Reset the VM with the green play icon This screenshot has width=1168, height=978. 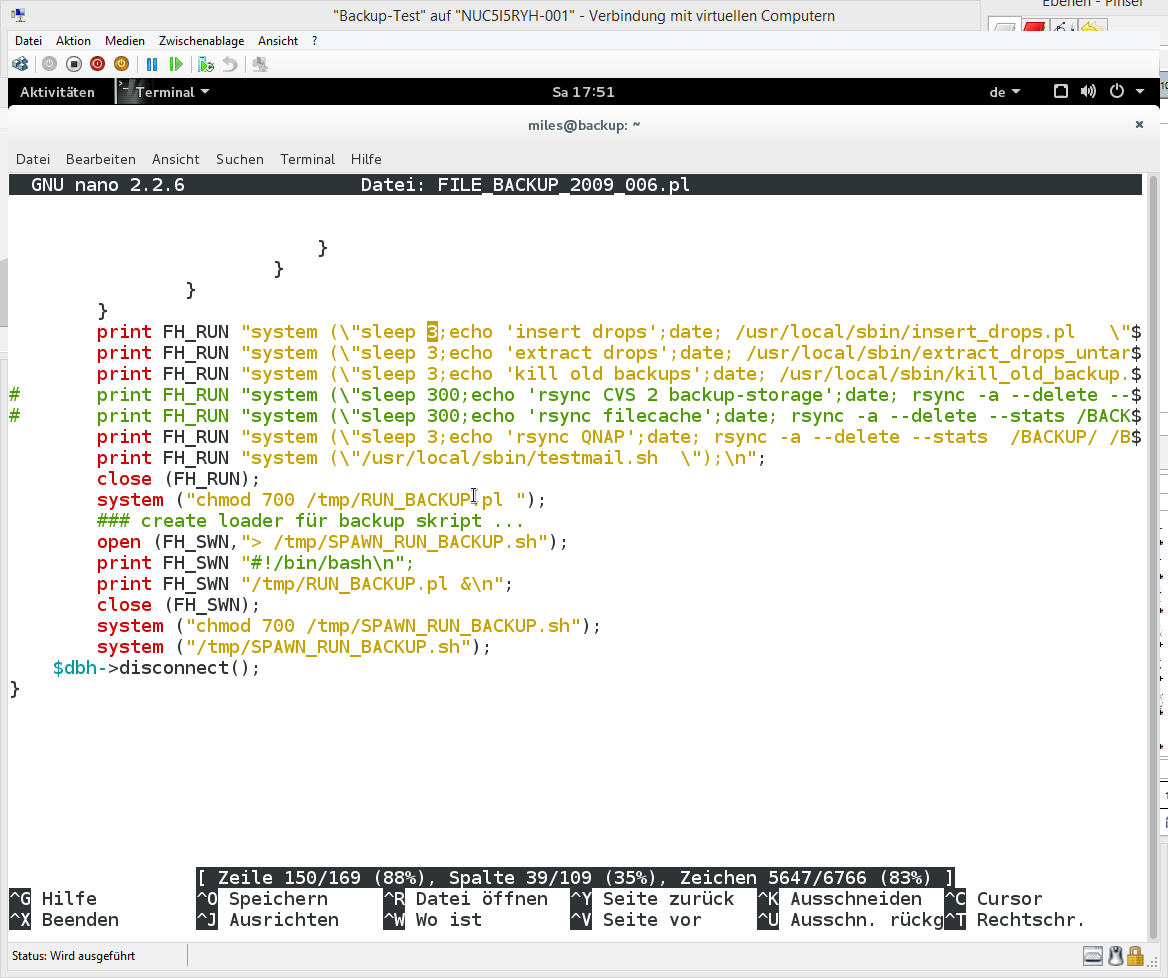[176, 65]
